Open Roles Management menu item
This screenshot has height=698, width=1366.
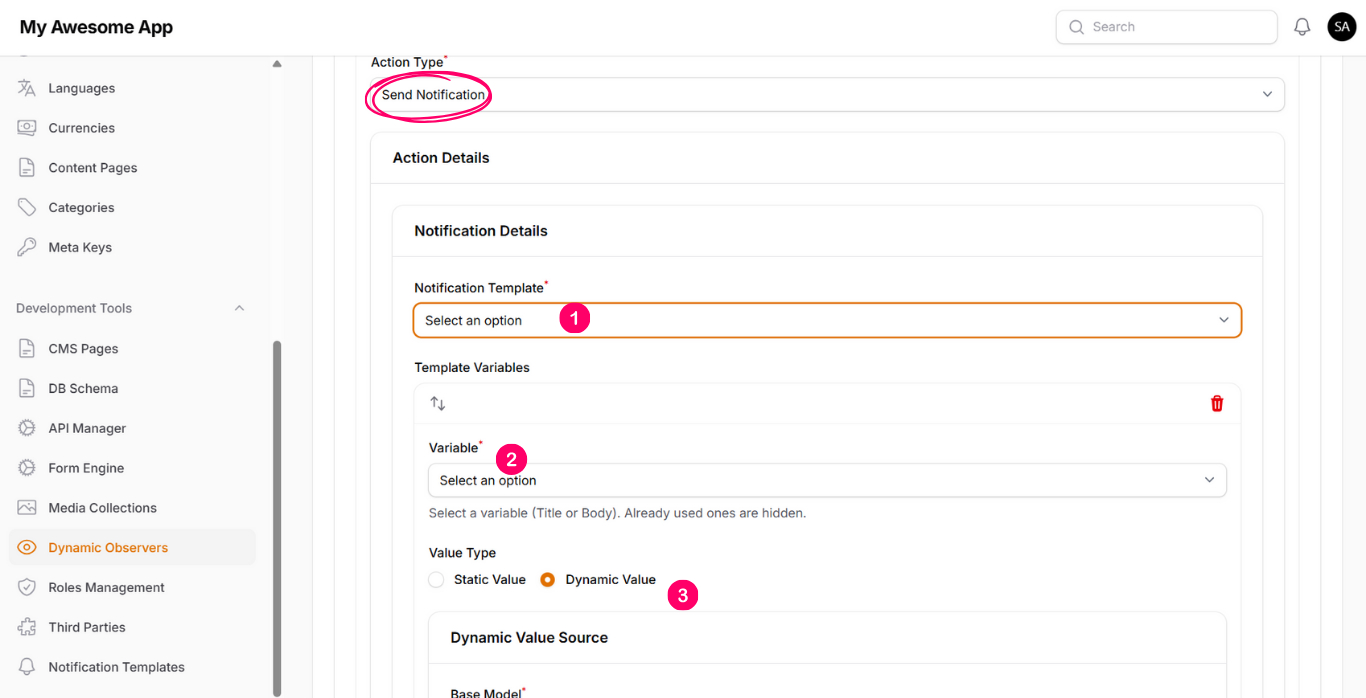click(106, 587)
